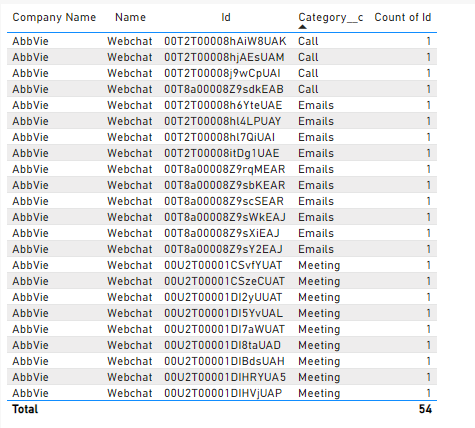The width and height of the screenshot is (475, 428).
Task: Select Id cell 00U2T00001CSzeCUAT
Action: point(224,281)
